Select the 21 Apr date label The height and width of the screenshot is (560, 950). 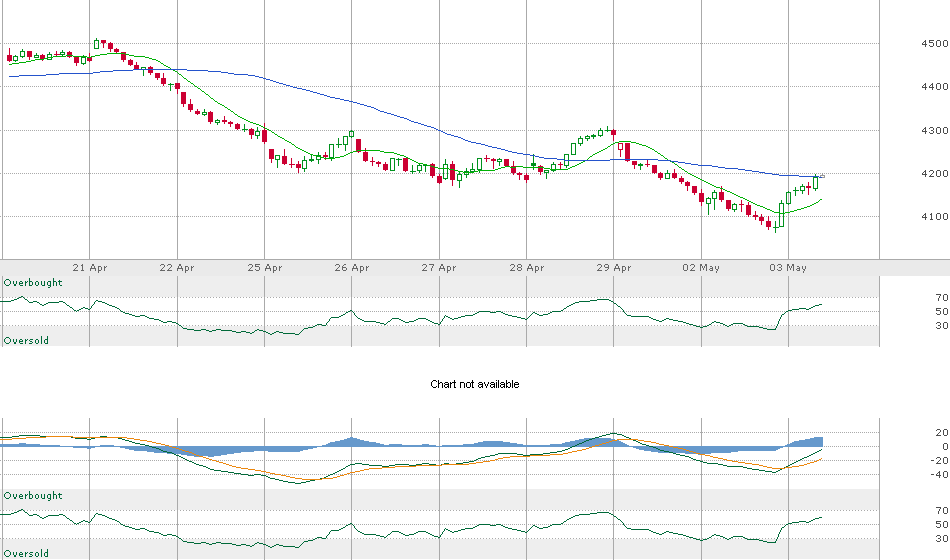click(90, 267)
